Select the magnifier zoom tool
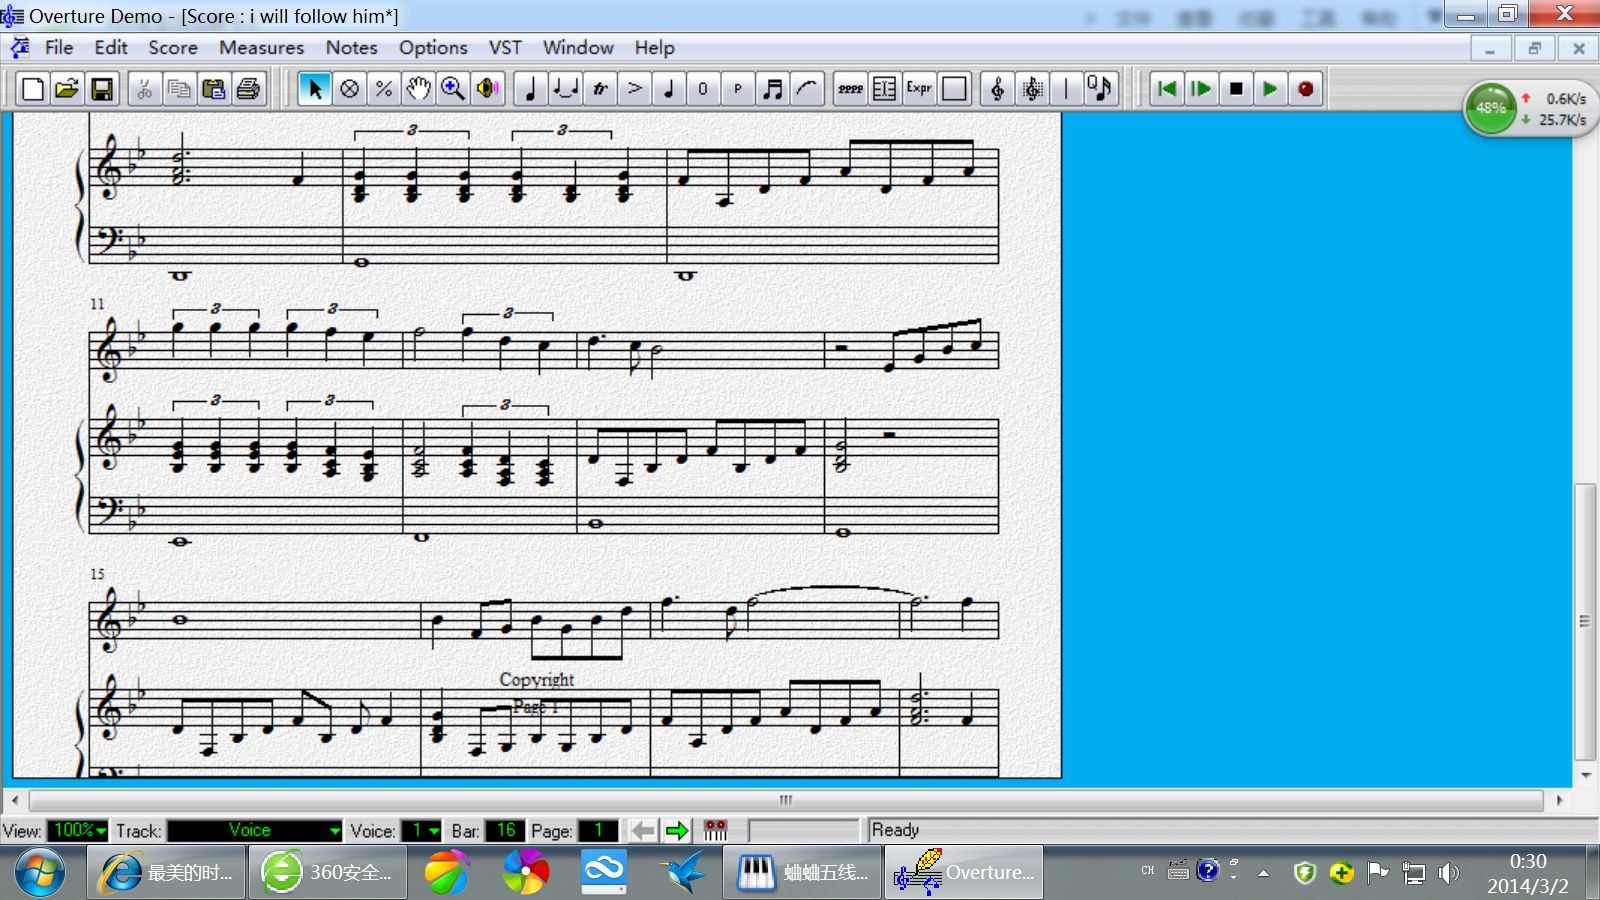 [x=452, y=89]
